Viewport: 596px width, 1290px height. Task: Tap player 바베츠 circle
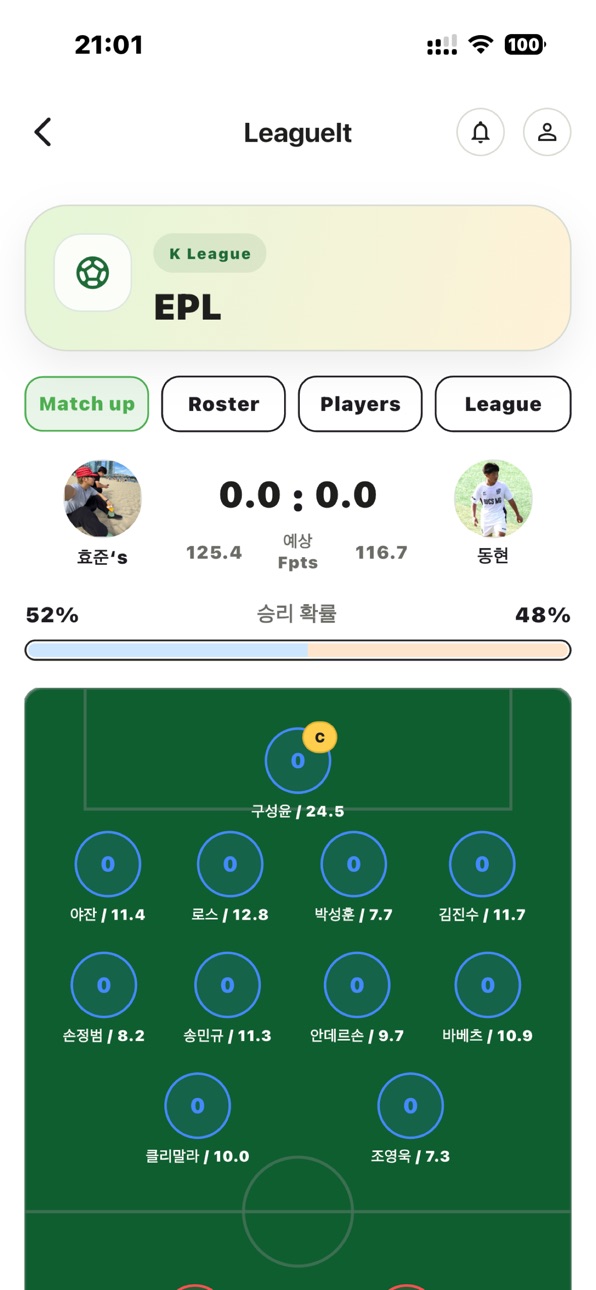pyautogui.click(x=488, y=985)
